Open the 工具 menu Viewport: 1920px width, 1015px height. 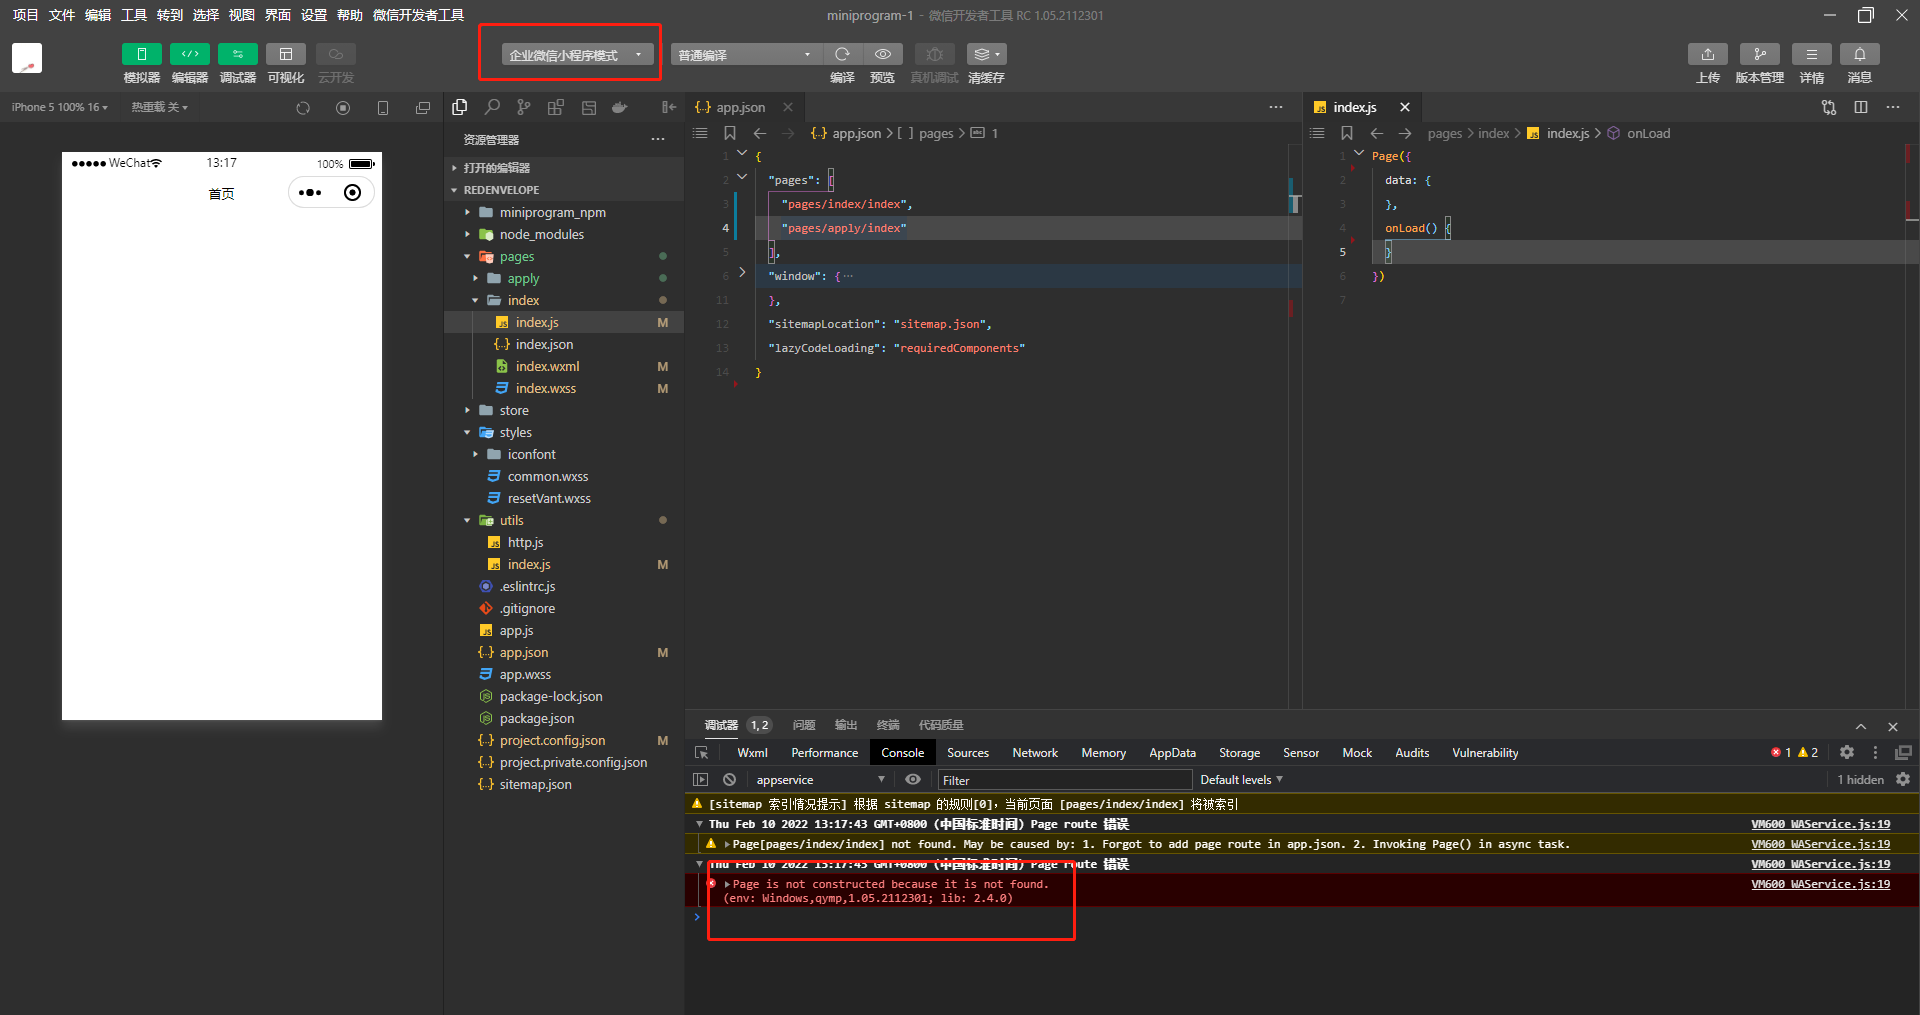point(134,15)
